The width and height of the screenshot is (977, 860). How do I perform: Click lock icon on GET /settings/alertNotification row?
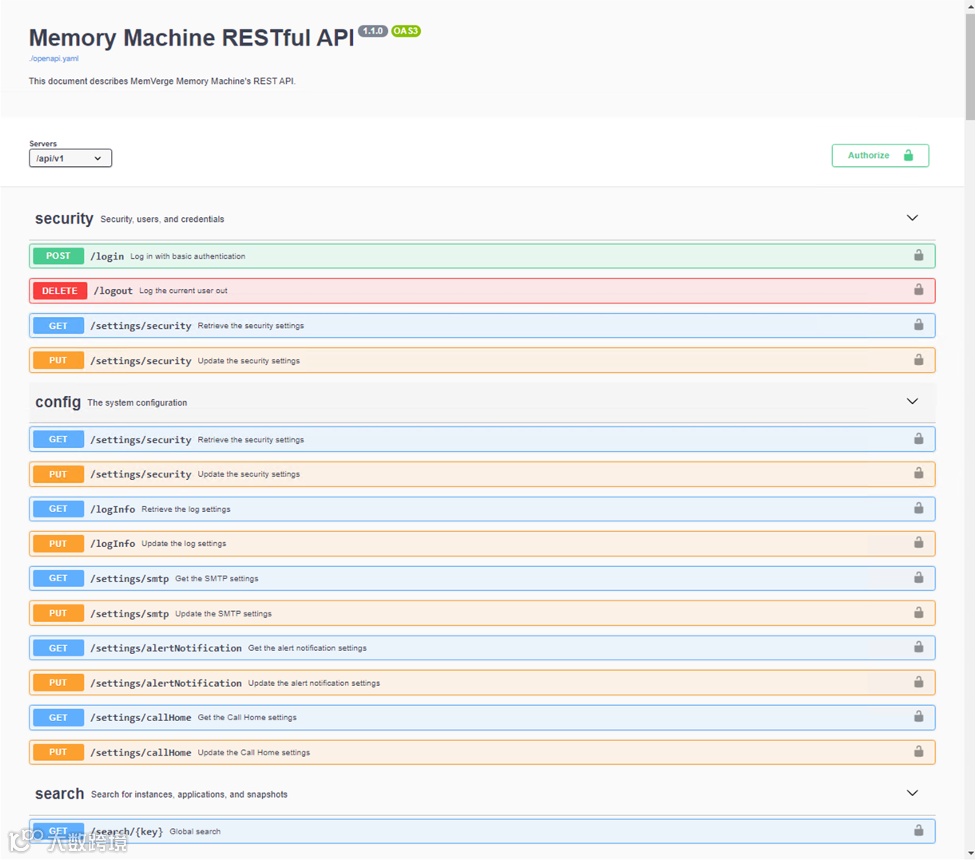pos(918,647)
